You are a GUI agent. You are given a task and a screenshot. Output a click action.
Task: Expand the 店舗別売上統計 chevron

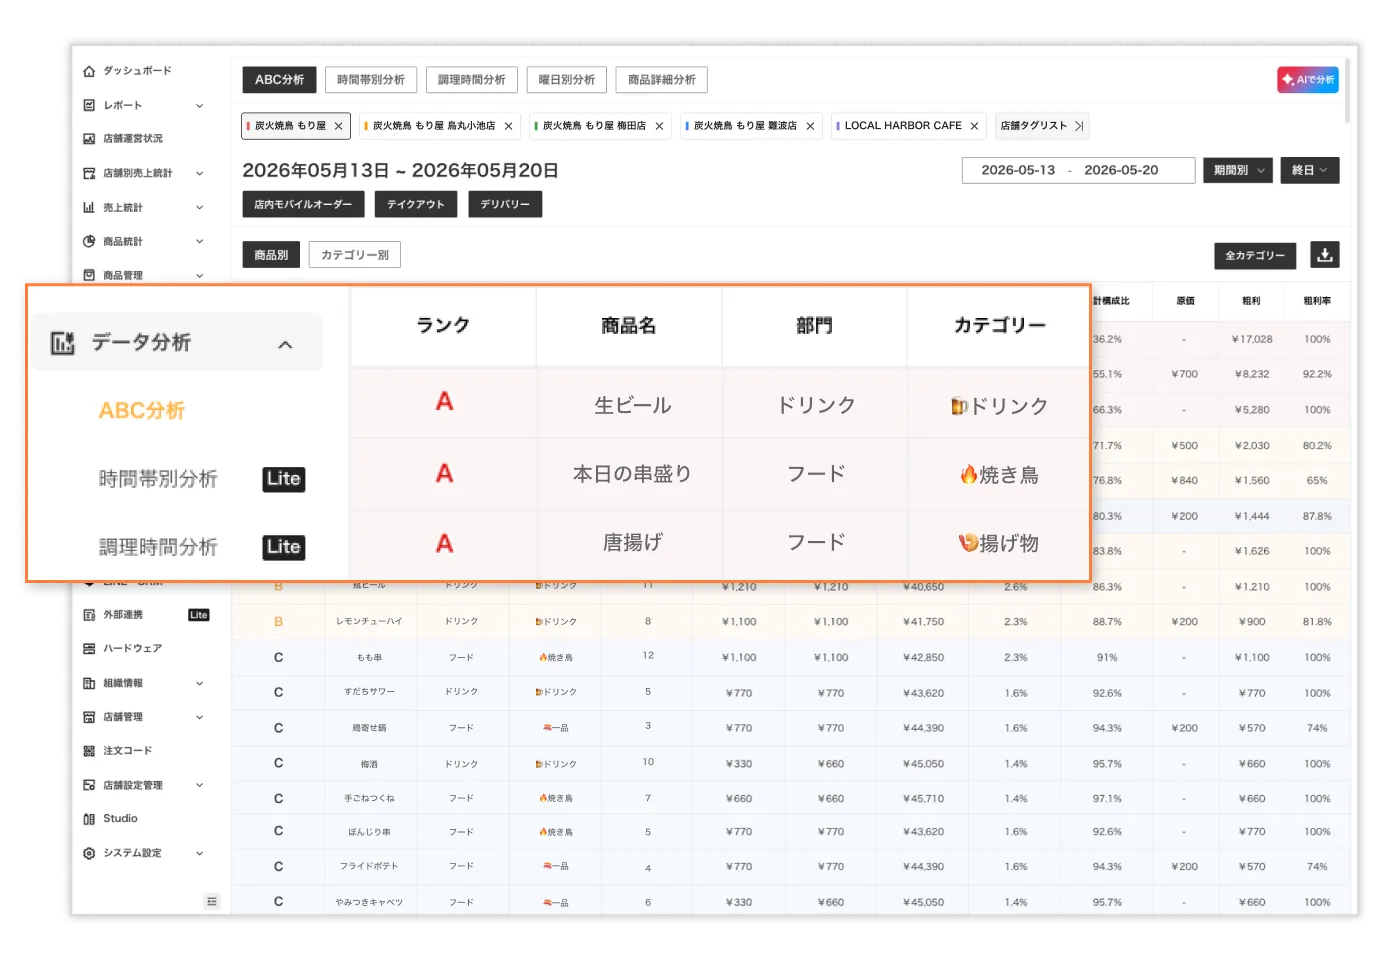(x=200, y=173)
